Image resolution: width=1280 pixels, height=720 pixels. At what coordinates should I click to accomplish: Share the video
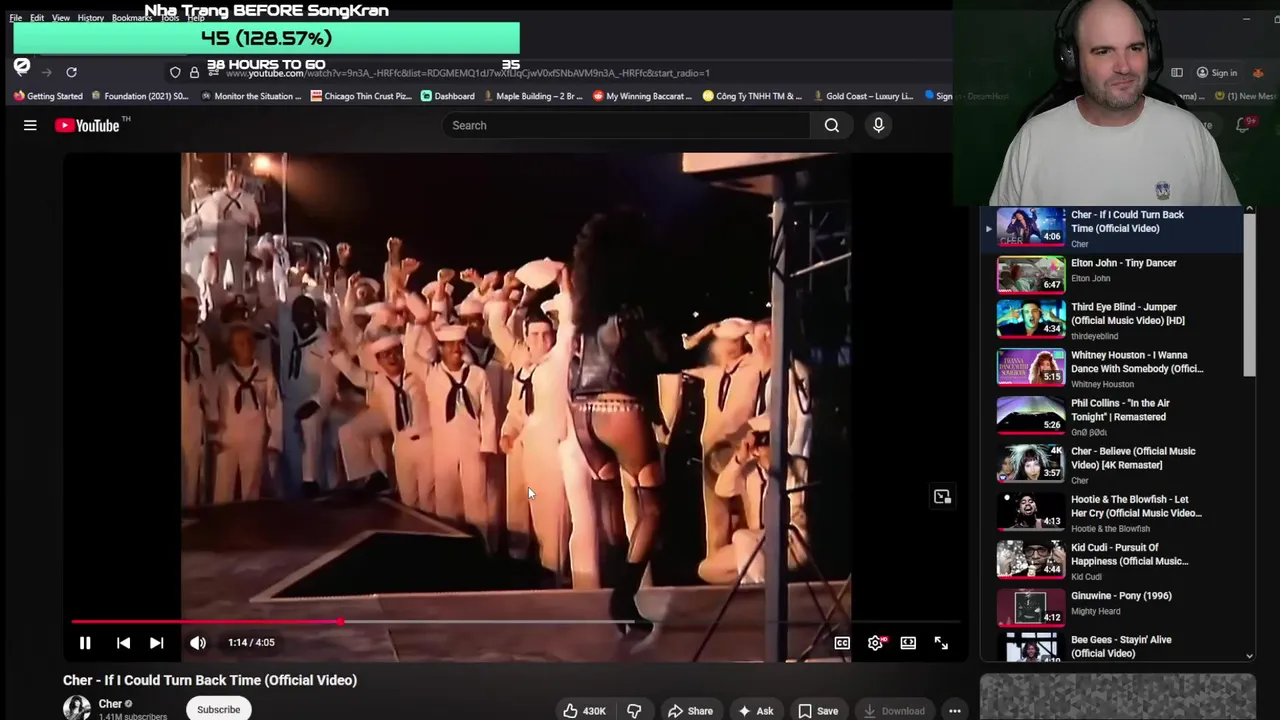[690, 711]
